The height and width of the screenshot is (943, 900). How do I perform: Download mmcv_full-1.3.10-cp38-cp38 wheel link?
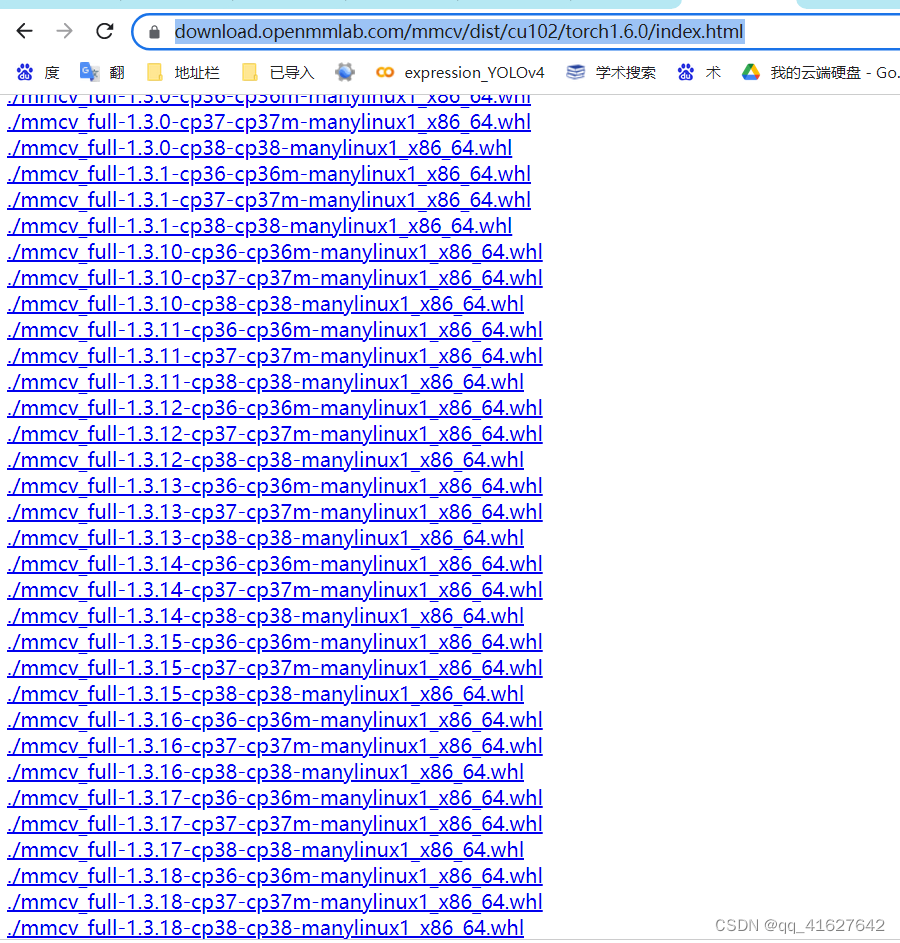tap(265, 304)
